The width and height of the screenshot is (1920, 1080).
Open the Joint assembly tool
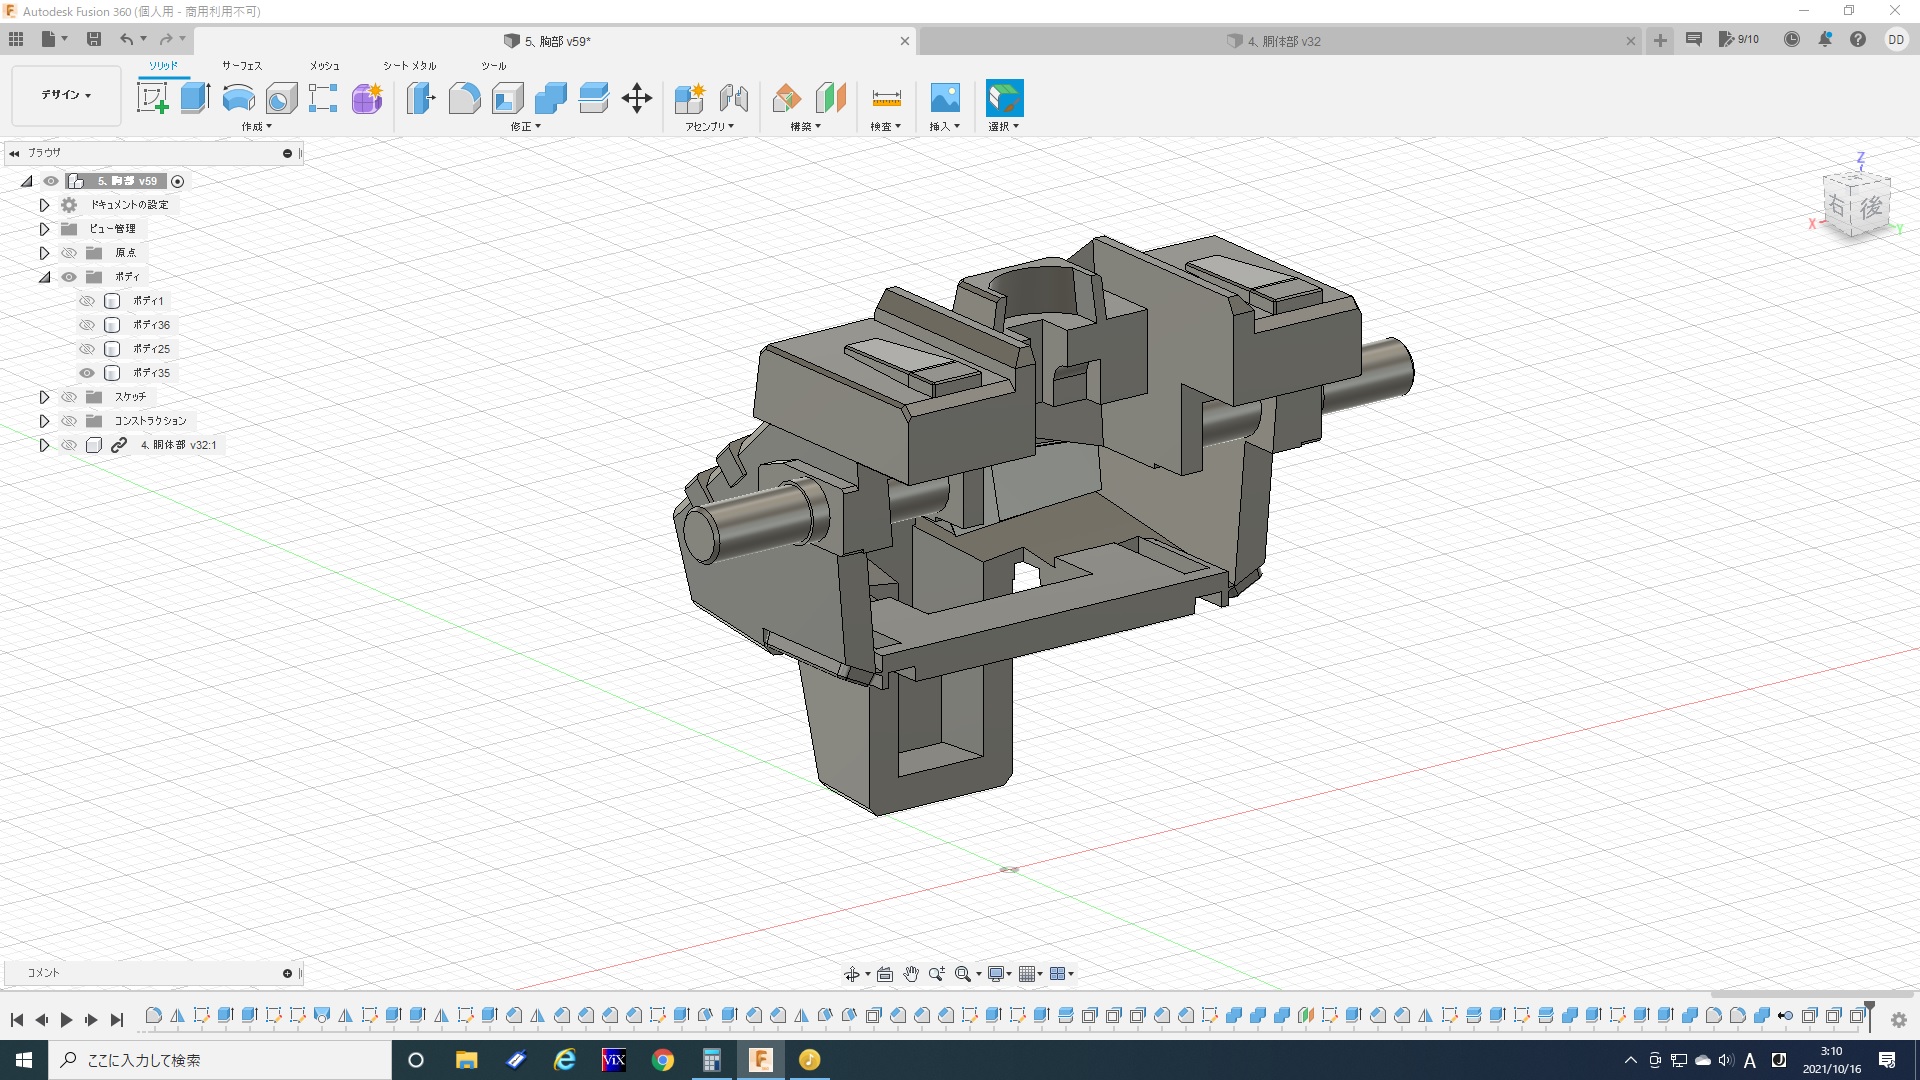click(733, 98)
